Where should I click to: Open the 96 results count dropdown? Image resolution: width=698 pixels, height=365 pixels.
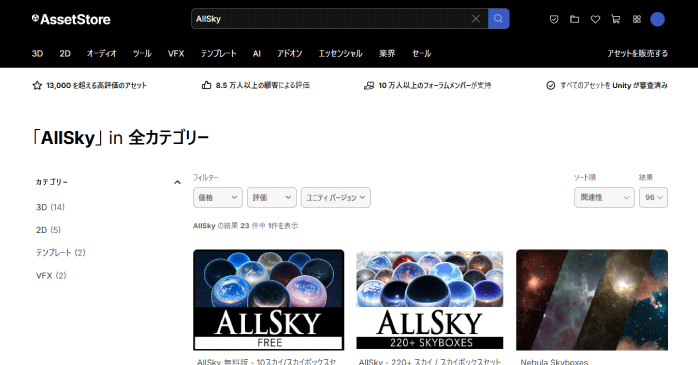coord(653,197)
